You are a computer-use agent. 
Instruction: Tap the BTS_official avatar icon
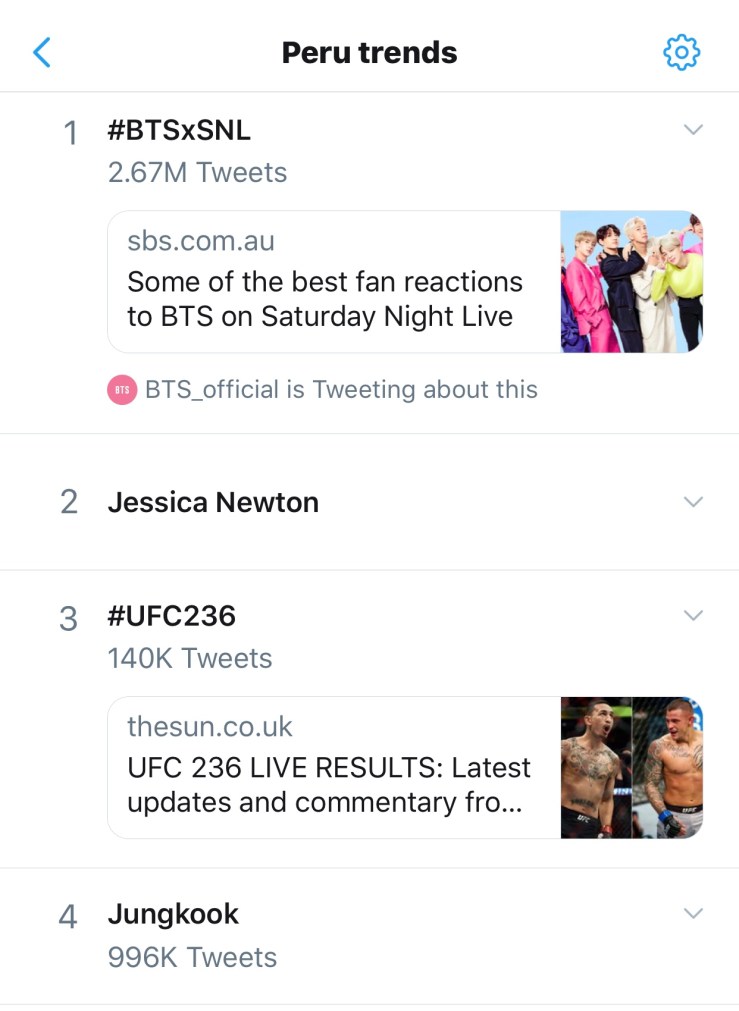click(x=121, y=390)
